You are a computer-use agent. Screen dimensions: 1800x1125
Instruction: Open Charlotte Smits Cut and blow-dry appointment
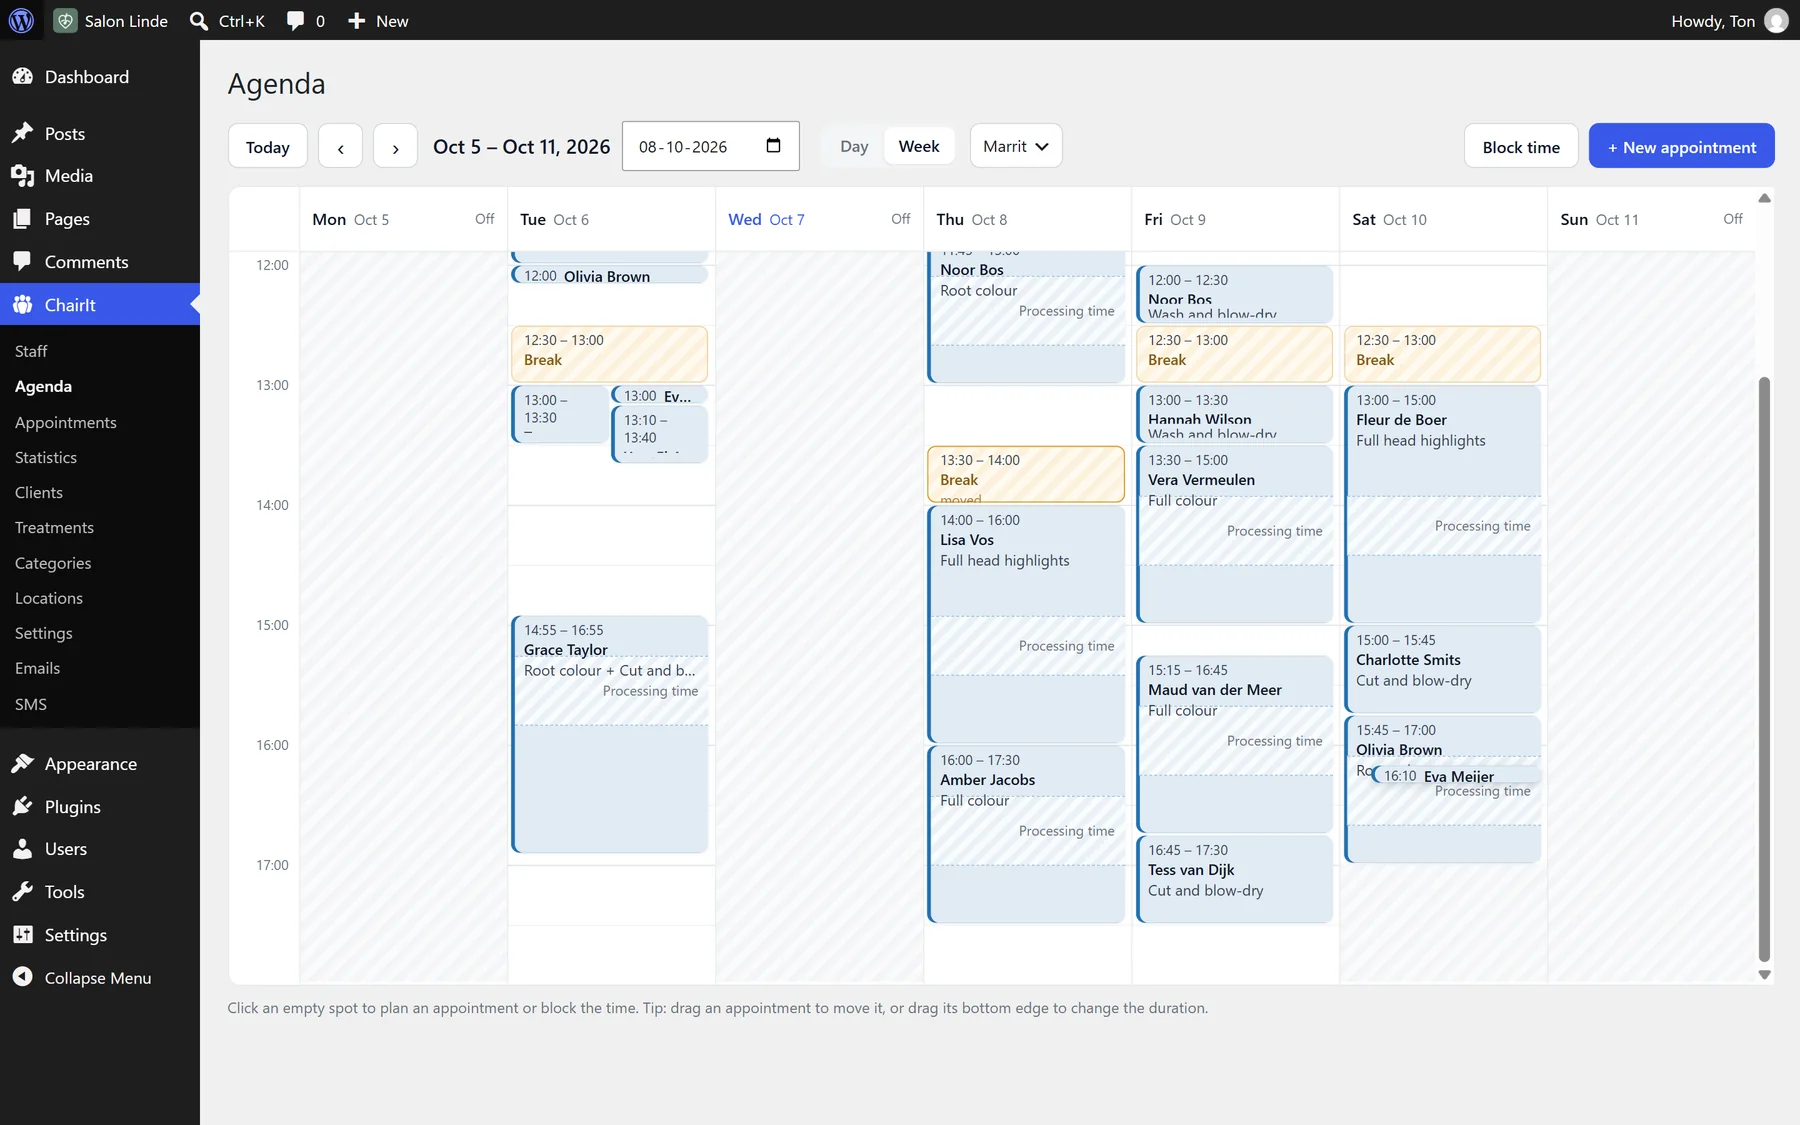[x=1442, y=669]
